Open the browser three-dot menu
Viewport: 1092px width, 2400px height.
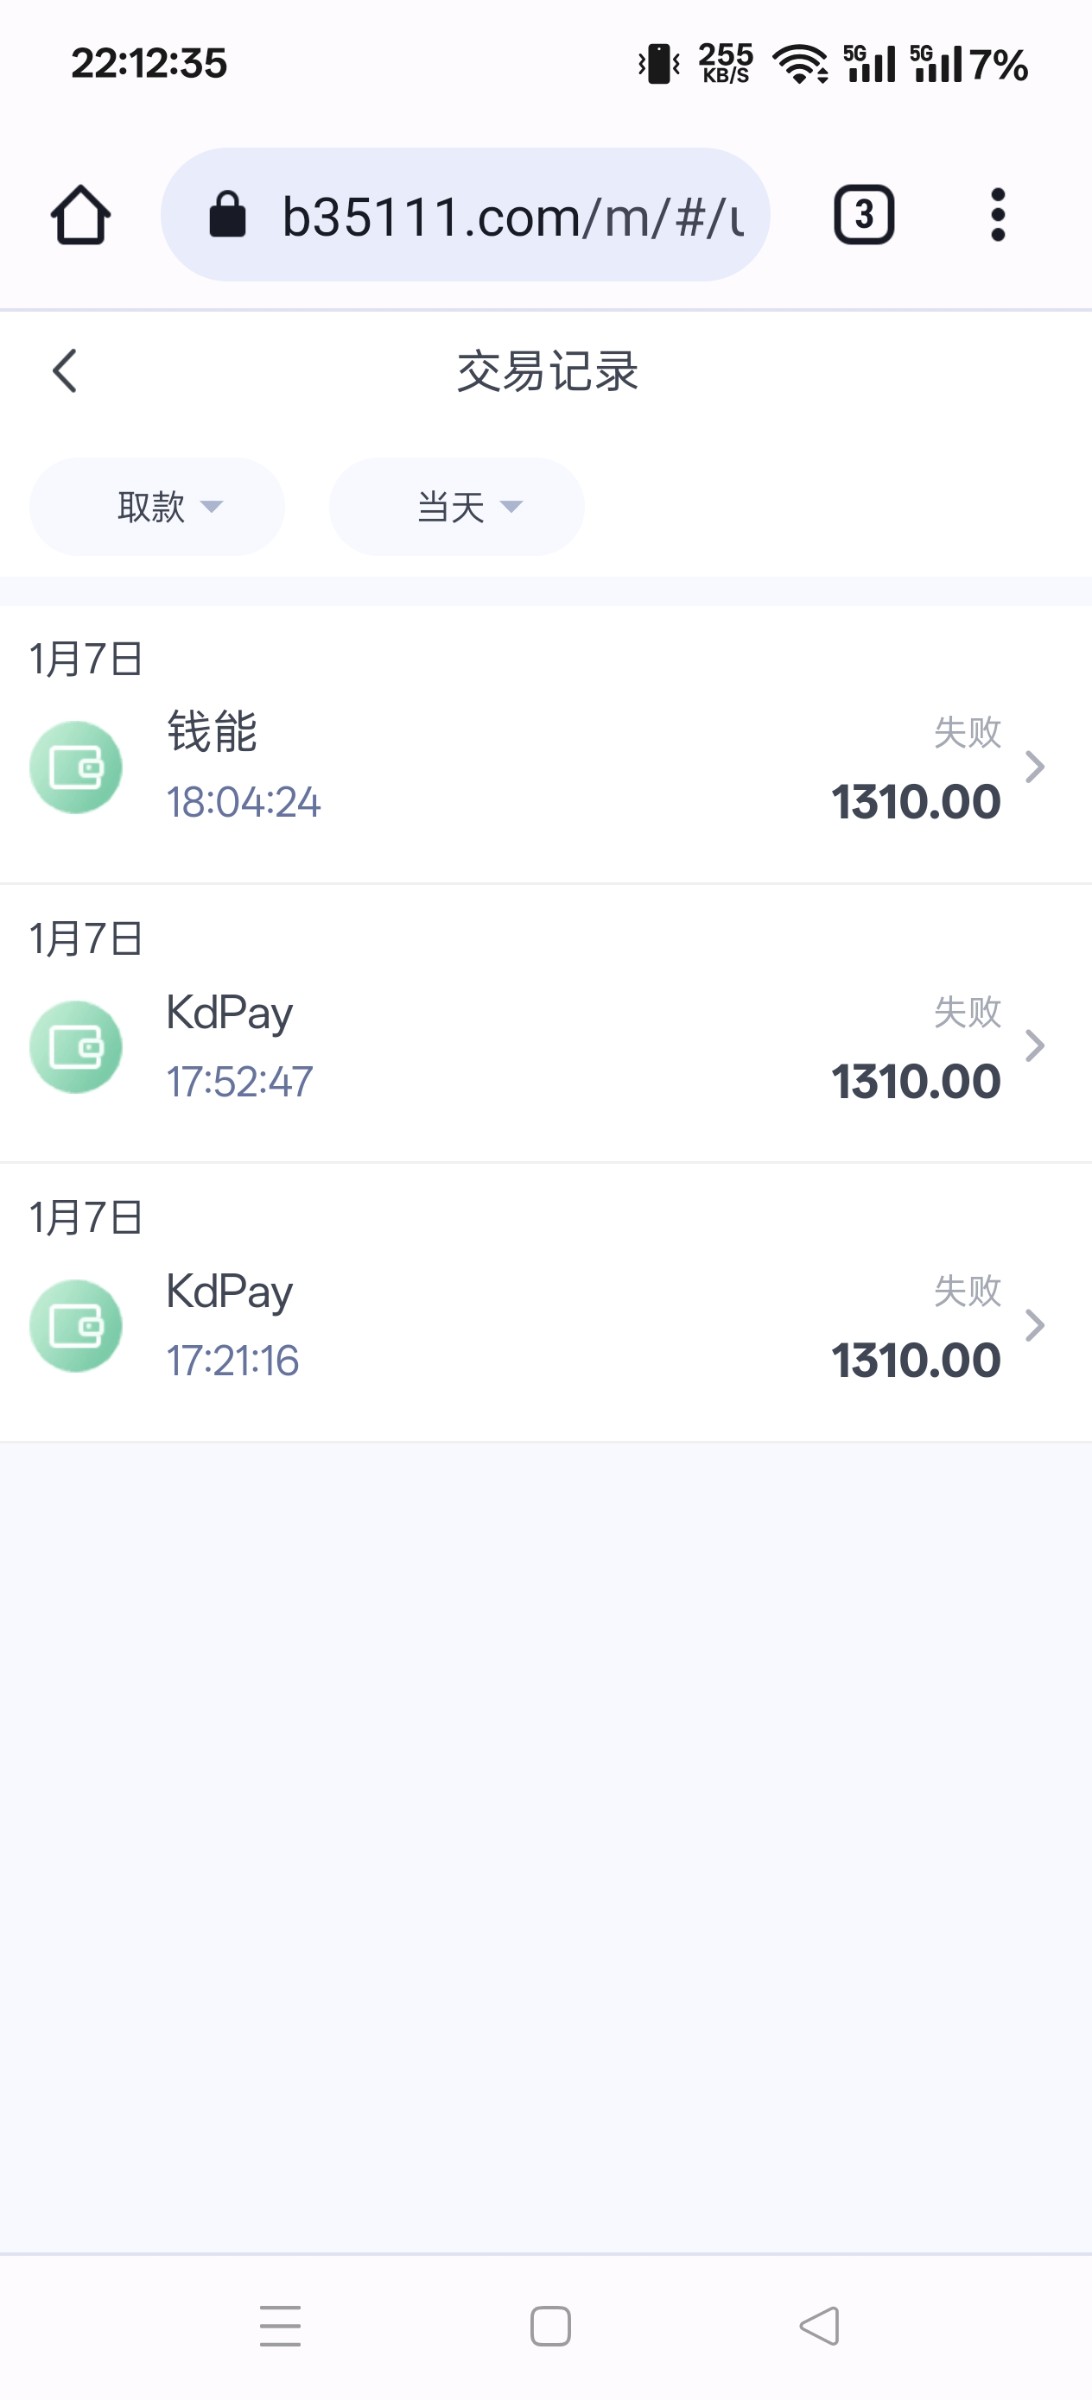click(997, 215)
